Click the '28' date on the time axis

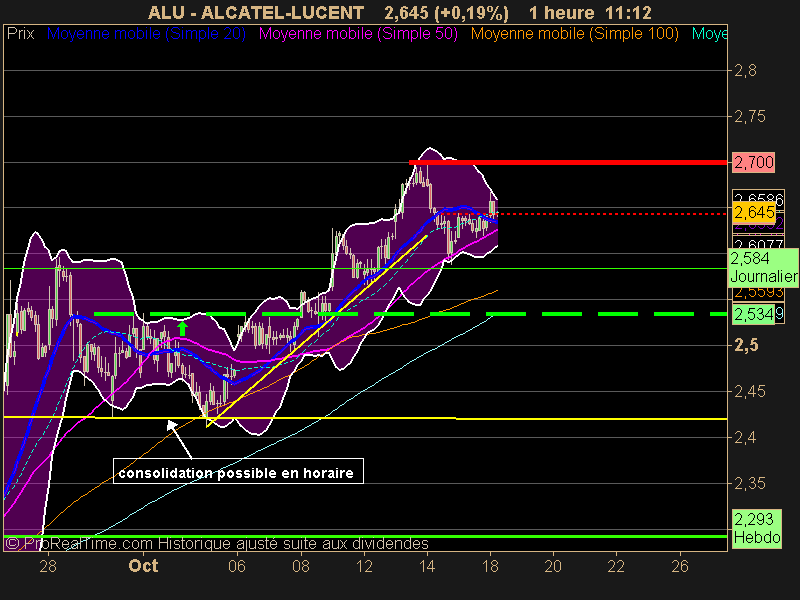(48, 566)
